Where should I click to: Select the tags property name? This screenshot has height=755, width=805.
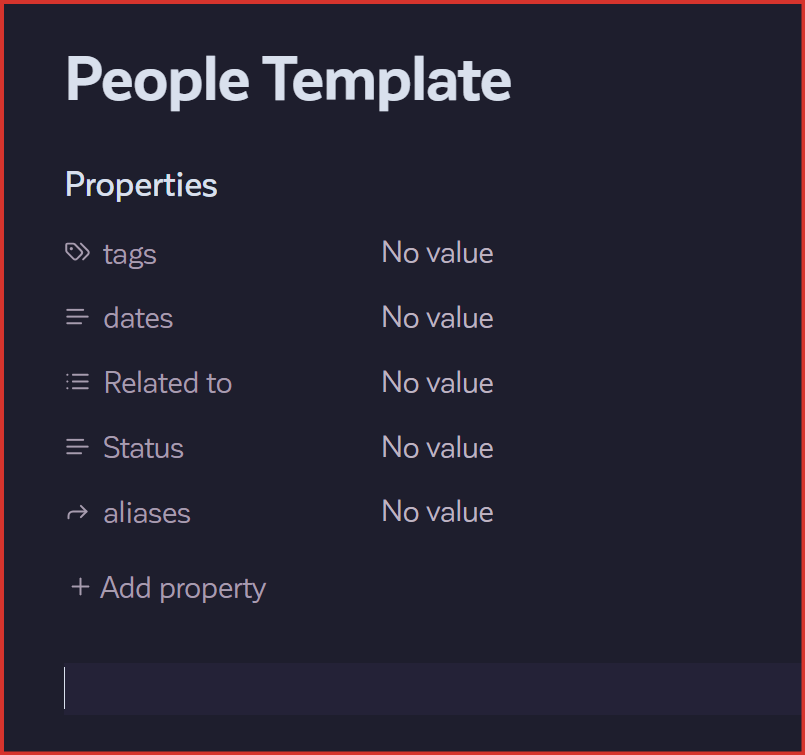coord(130,254)
